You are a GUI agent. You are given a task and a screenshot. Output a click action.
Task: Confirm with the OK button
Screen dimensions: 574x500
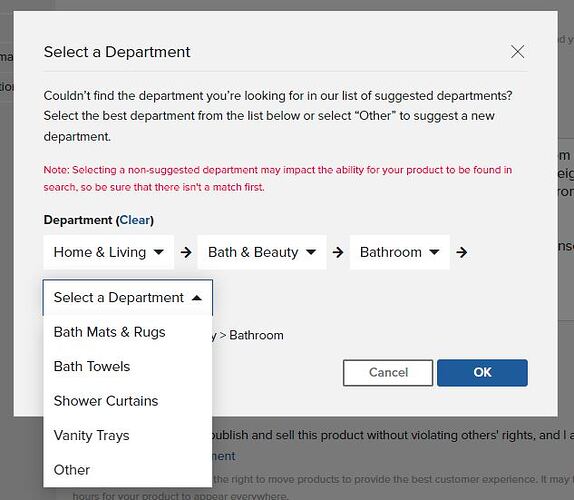482,373
